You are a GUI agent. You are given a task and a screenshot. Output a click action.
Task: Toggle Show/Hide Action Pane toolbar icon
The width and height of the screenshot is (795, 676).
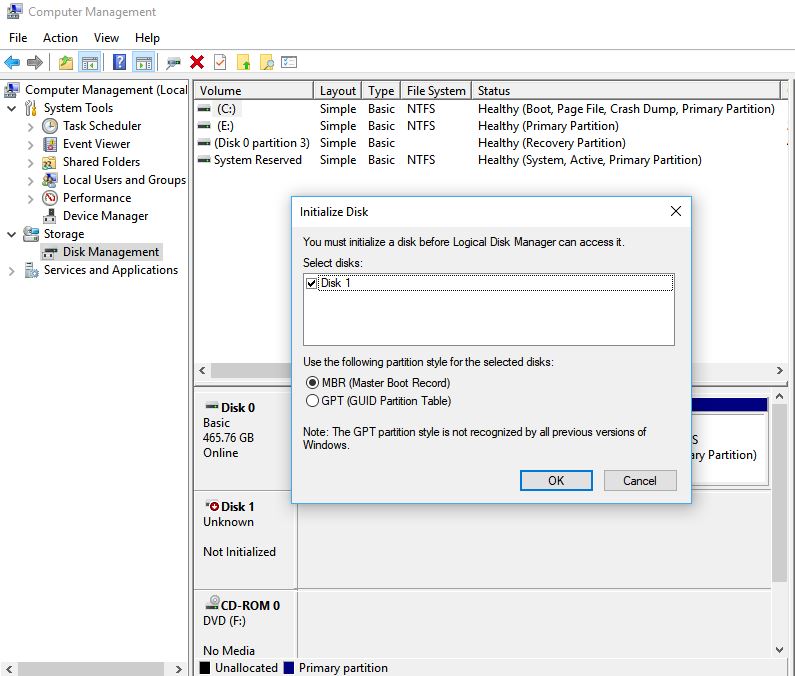click(144, 63)
